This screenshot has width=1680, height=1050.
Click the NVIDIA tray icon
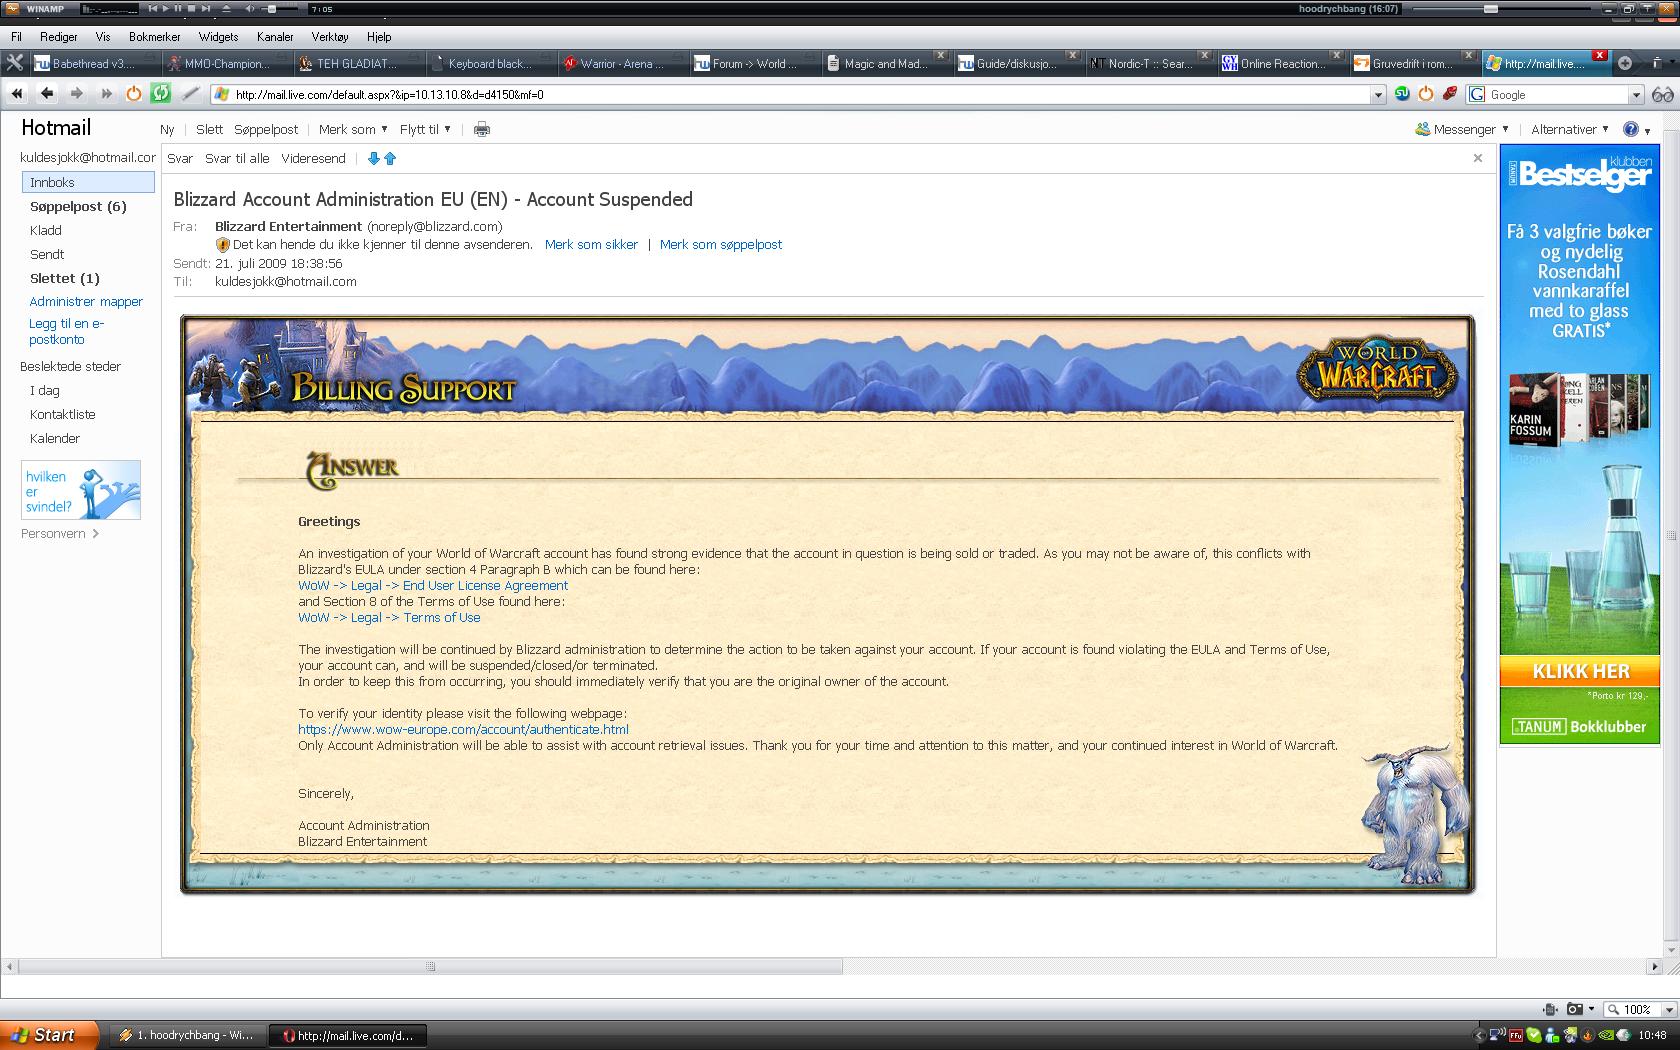point(1605,1035)
